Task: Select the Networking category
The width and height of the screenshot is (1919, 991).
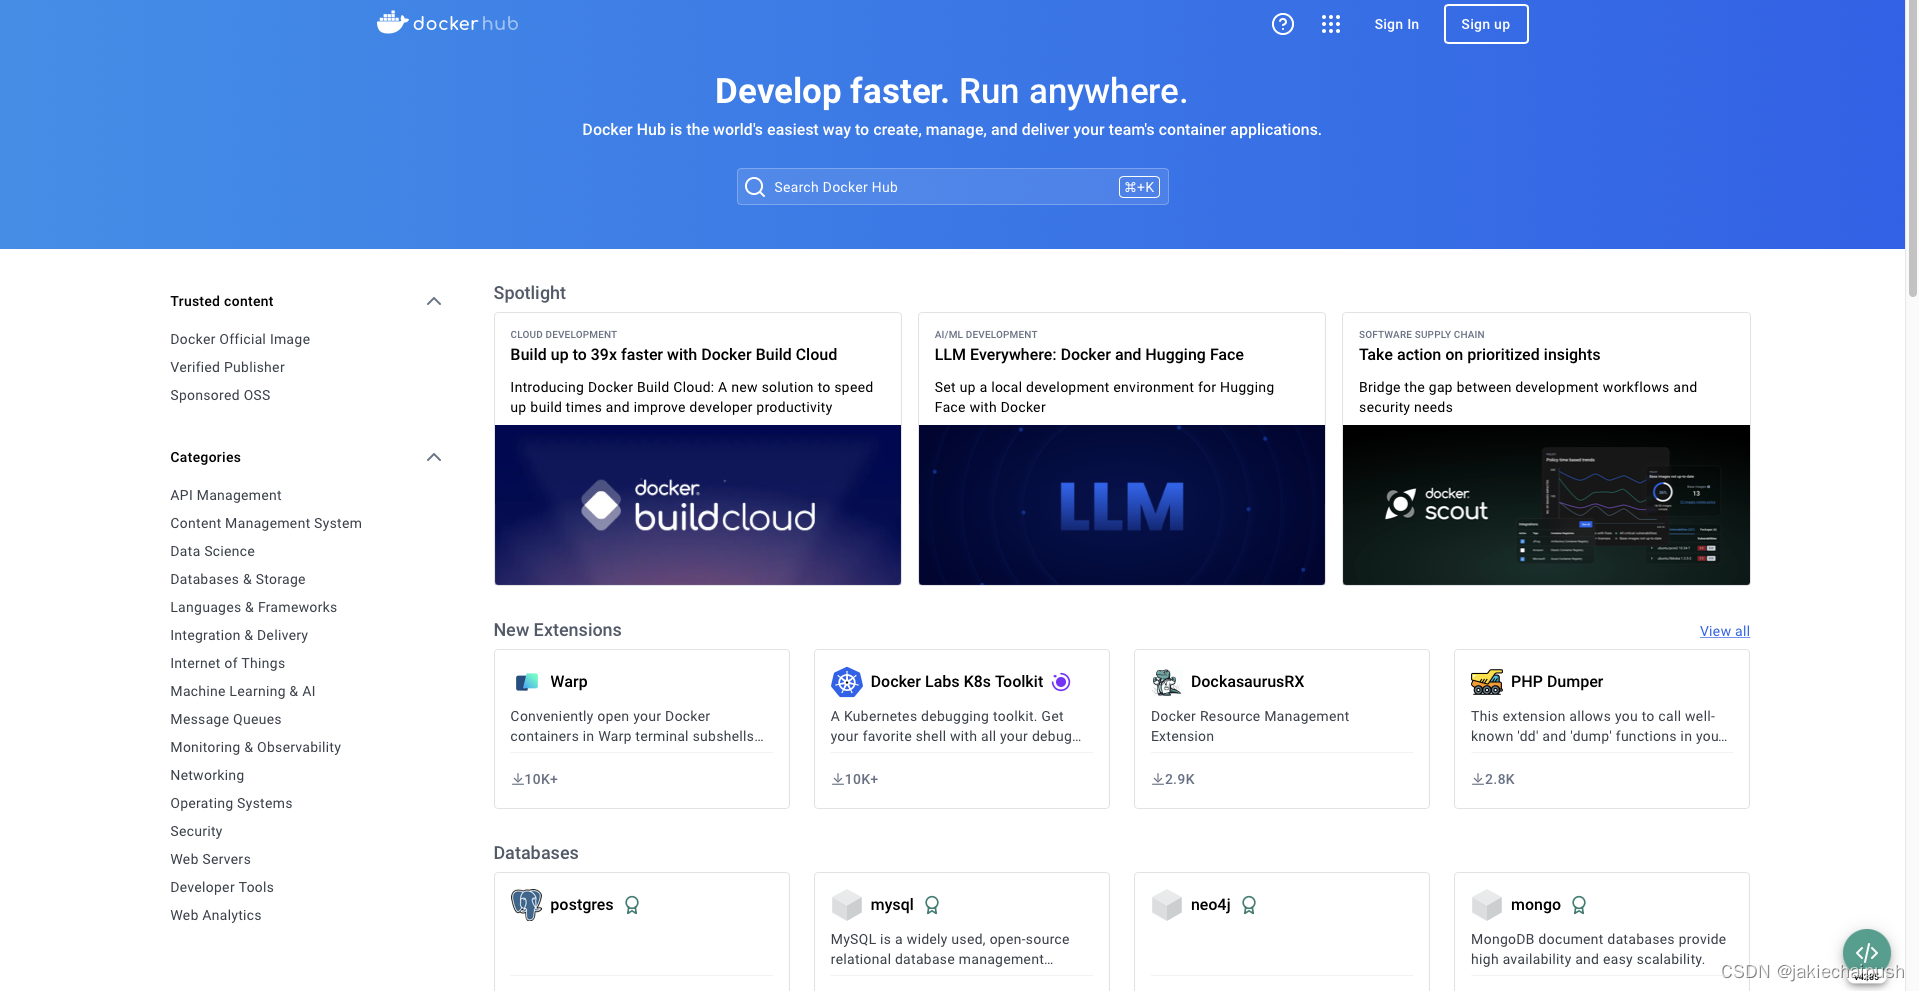Action: pyautogui.click(x=207, y=775)
